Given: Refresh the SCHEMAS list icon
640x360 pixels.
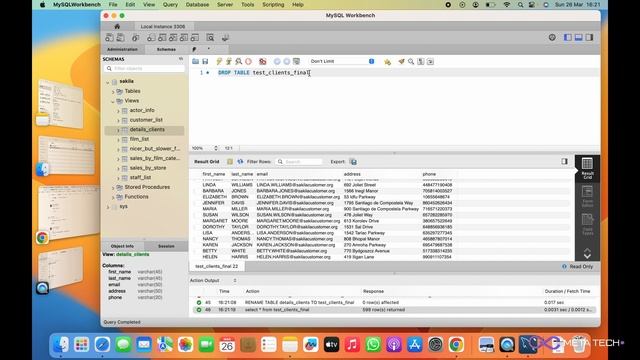Looking at the screenshot, I should click(181, 59).
